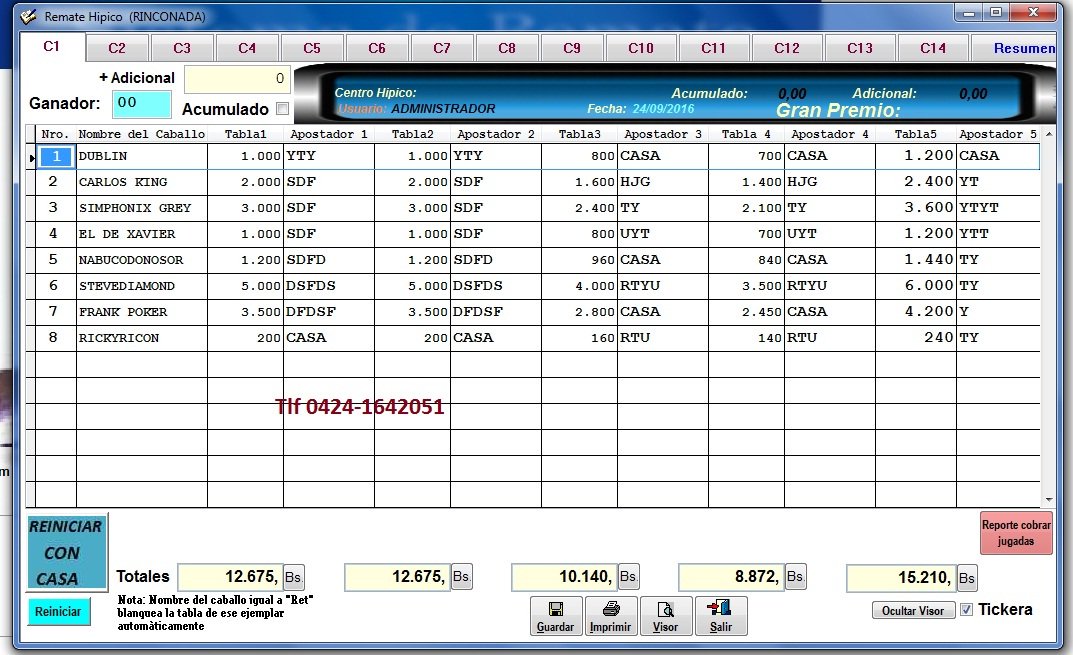Exit using the Salir door icon
This screenshot has width=1073, height=655.
[x=719, y=615]
